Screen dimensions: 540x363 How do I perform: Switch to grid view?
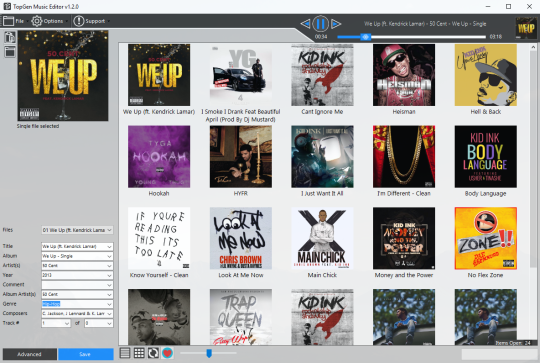139,353
